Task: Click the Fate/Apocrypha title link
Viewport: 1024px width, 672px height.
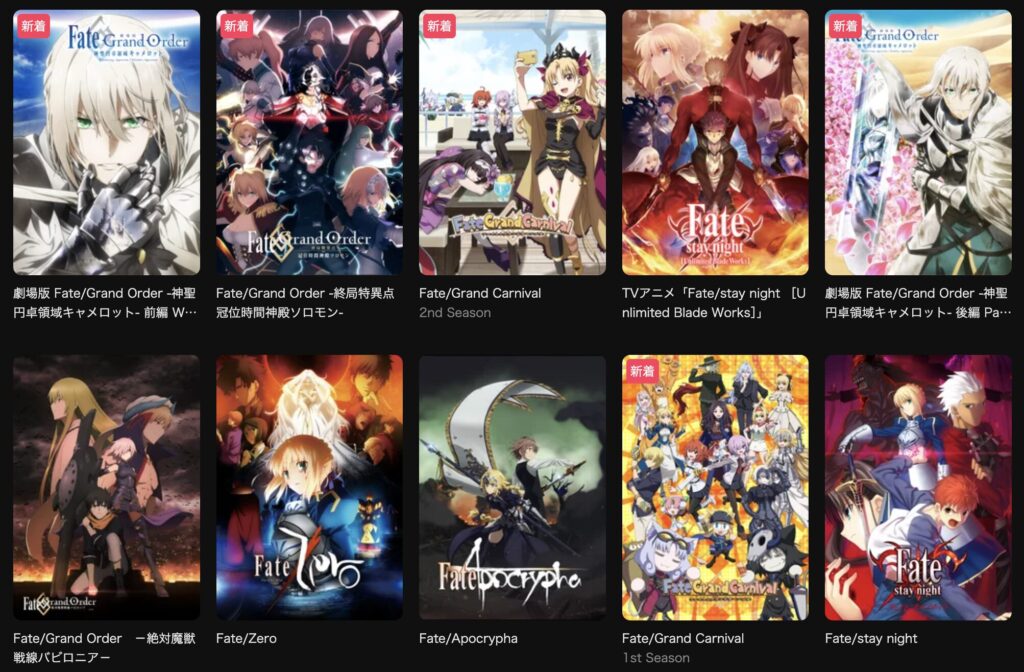Action: (468, 638)
